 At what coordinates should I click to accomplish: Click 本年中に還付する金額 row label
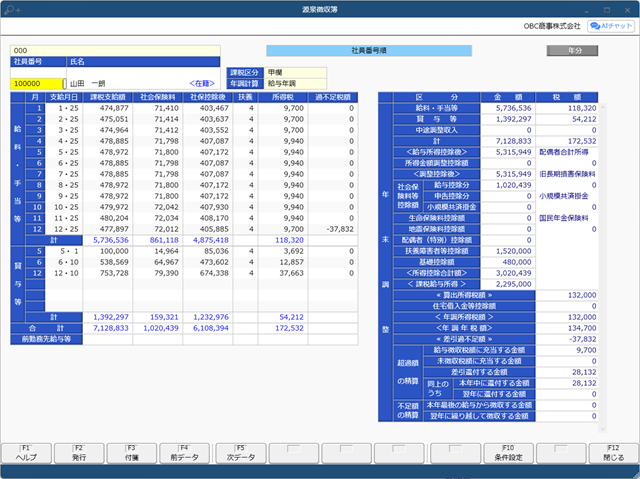[x=494, y=384]
